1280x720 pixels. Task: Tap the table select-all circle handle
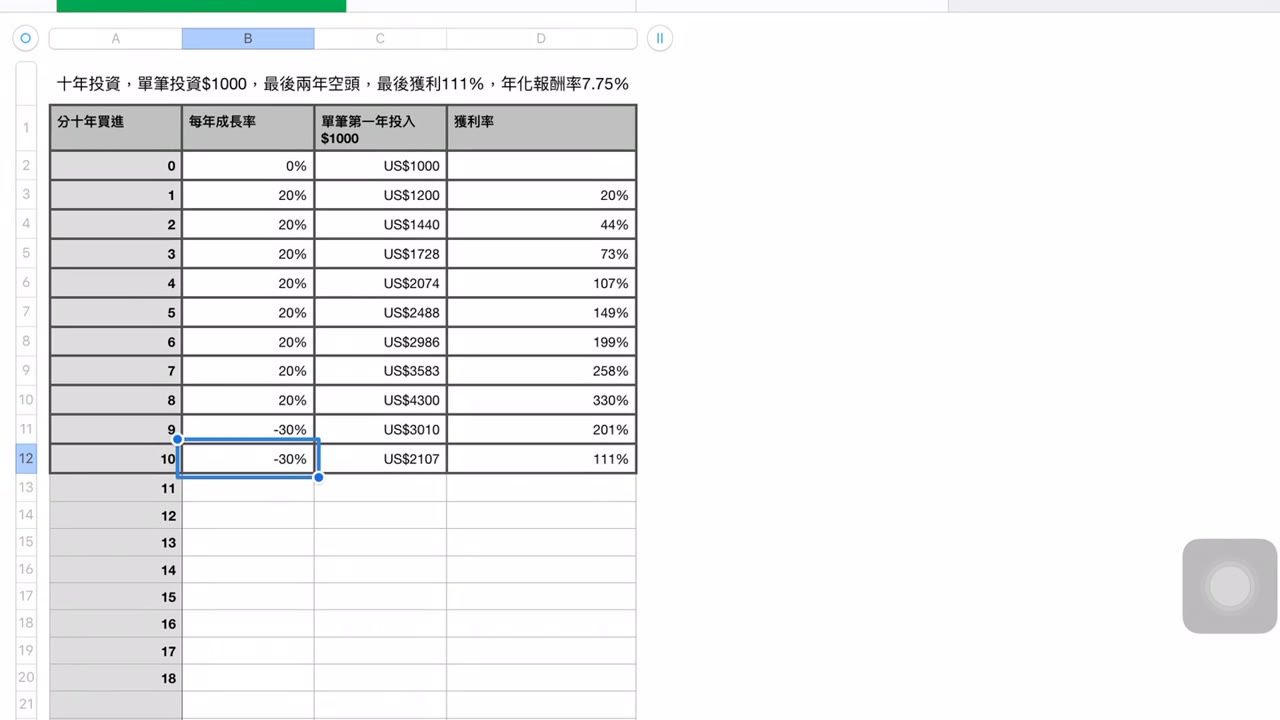(x=25, y=39)
